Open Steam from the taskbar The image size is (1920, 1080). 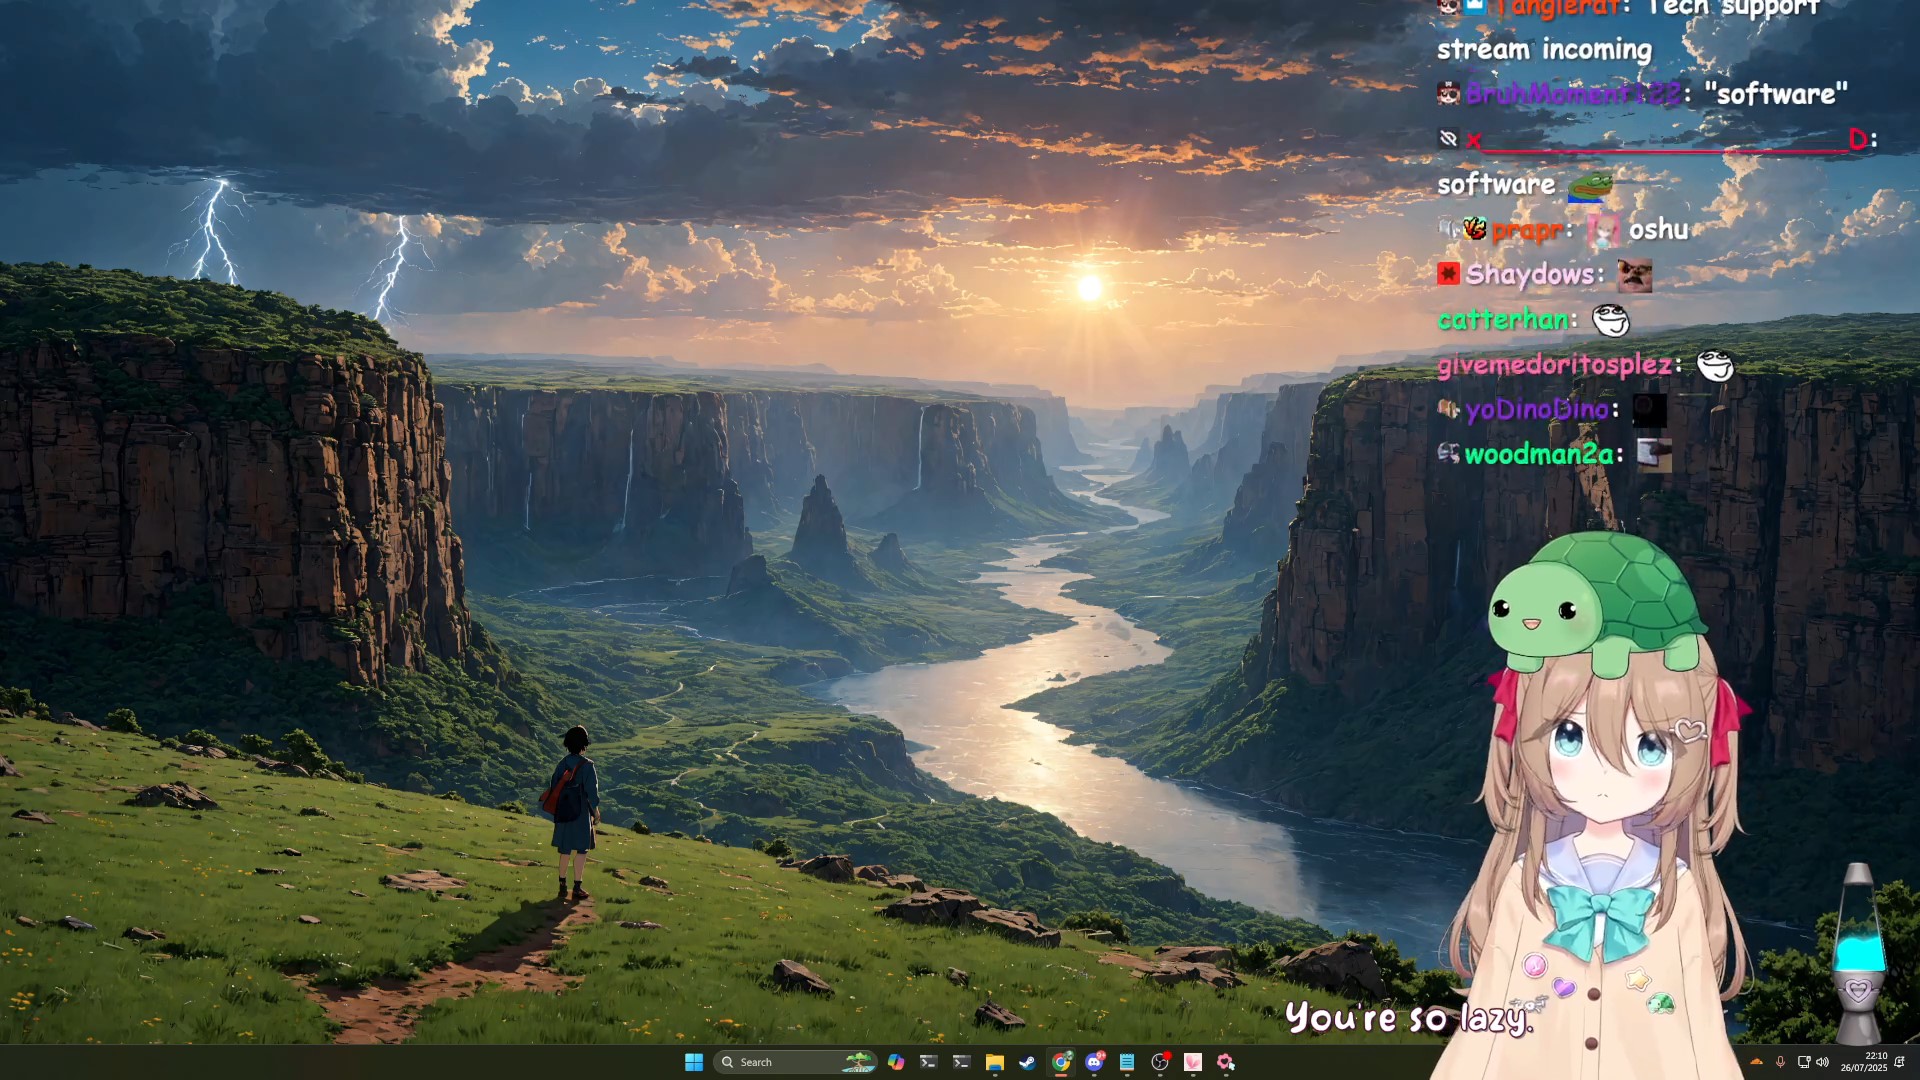(x=1027, y=1062)
